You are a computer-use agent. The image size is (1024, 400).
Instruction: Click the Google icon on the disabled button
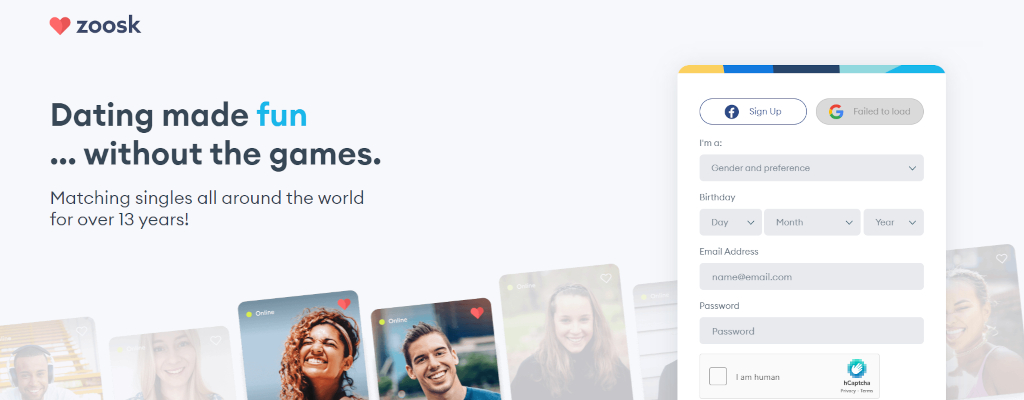(836, 112)
